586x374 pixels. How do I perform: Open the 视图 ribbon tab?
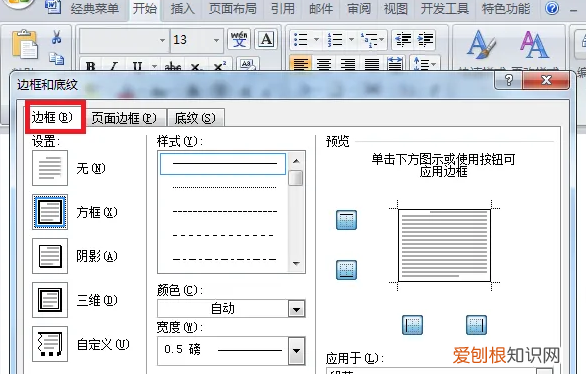[x=395, y=9]
